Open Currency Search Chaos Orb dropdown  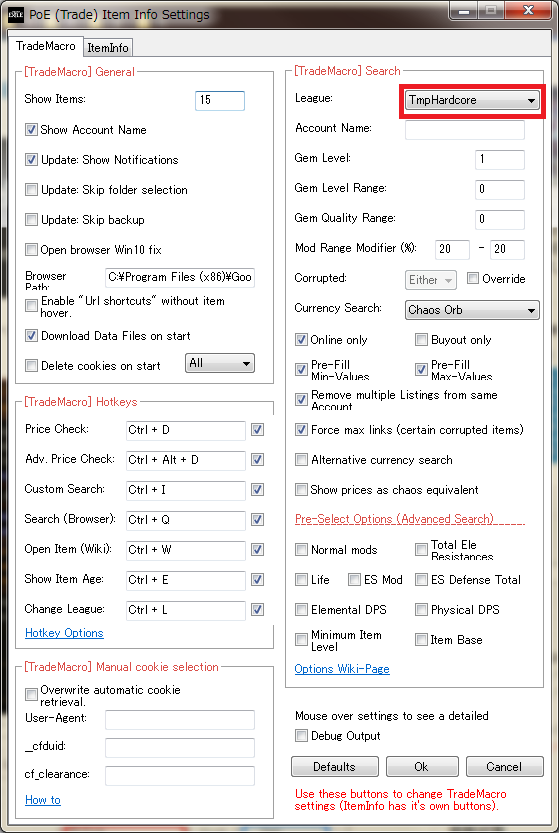point(472,310)
